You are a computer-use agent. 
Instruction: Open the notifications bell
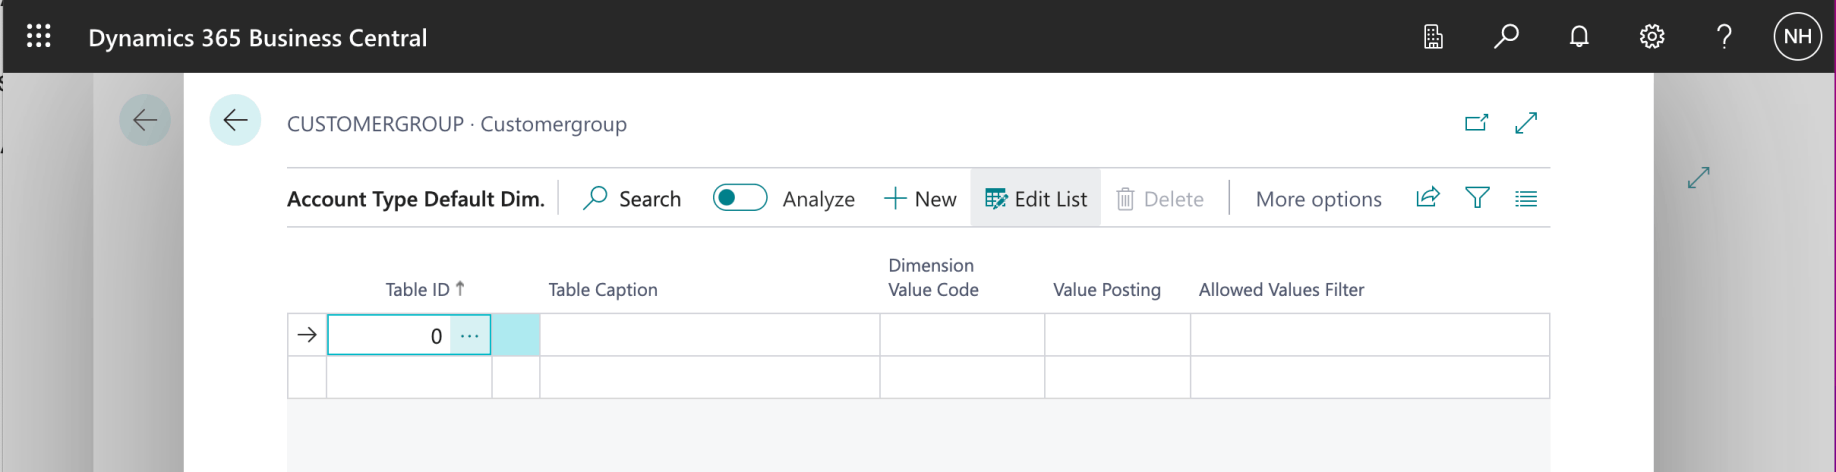coord(1579,37)
